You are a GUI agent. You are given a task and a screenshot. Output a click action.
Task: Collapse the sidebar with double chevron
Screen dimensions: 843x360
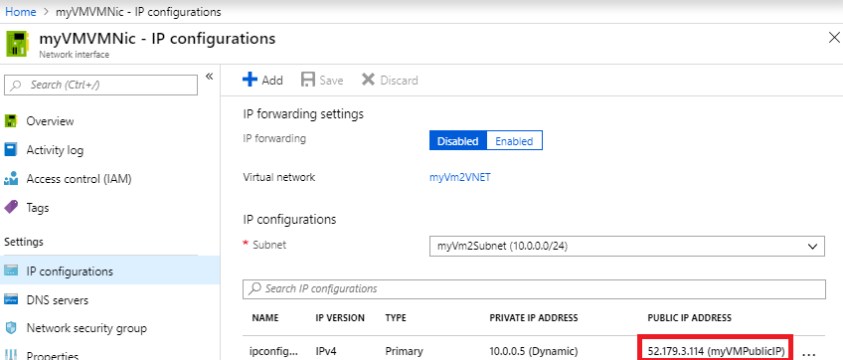click(209, 76)
